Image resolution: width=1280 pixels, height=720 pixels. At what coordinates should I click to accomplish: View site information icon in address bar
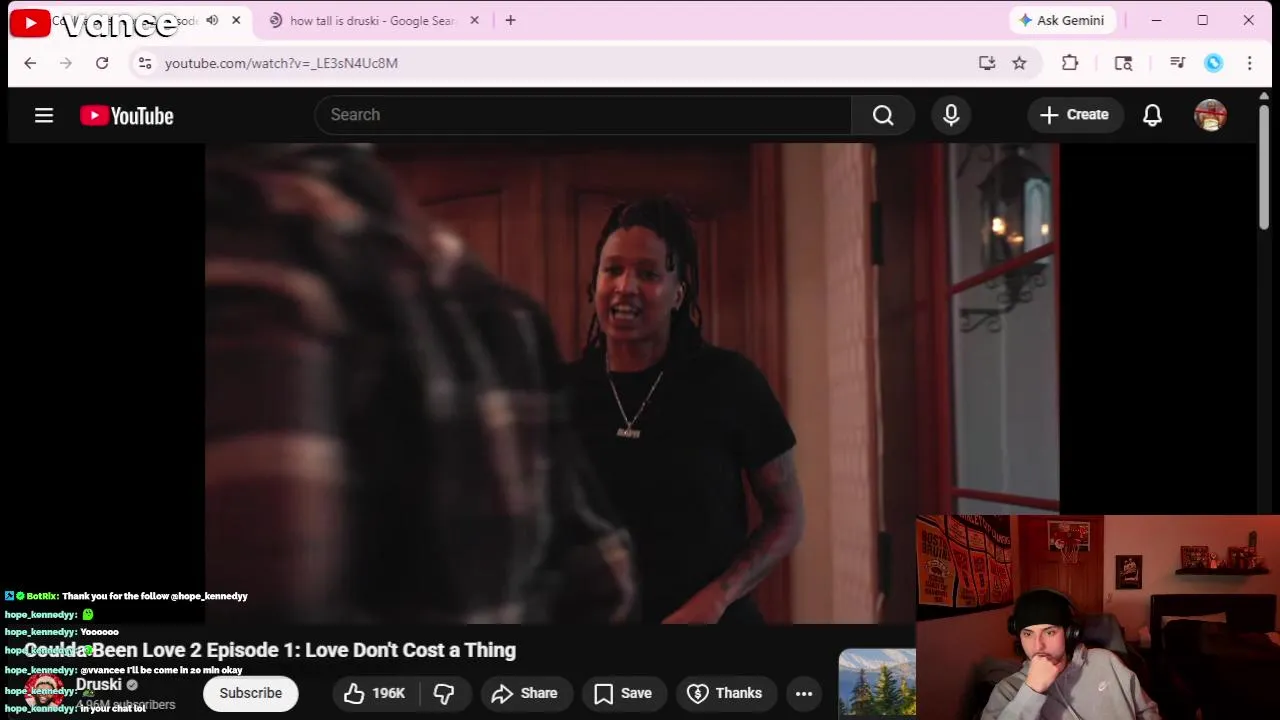coord(145,63)
